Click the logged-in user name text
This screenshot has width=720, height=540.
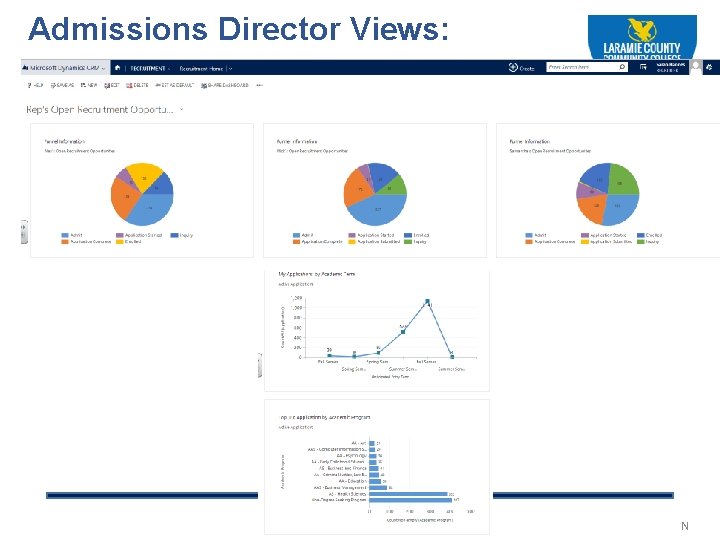point(670,65)
